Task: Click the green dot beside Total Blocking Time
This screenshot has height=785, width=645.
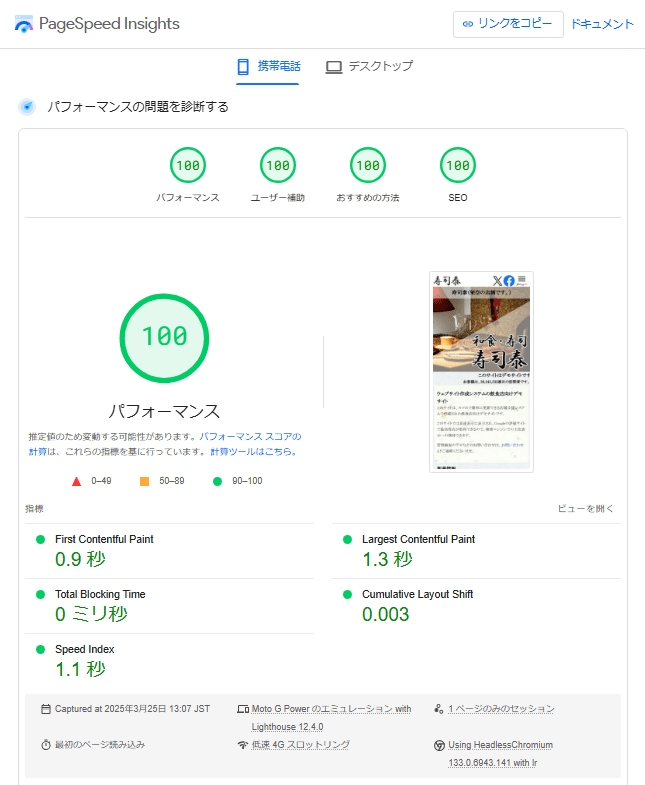Action: 41,594
